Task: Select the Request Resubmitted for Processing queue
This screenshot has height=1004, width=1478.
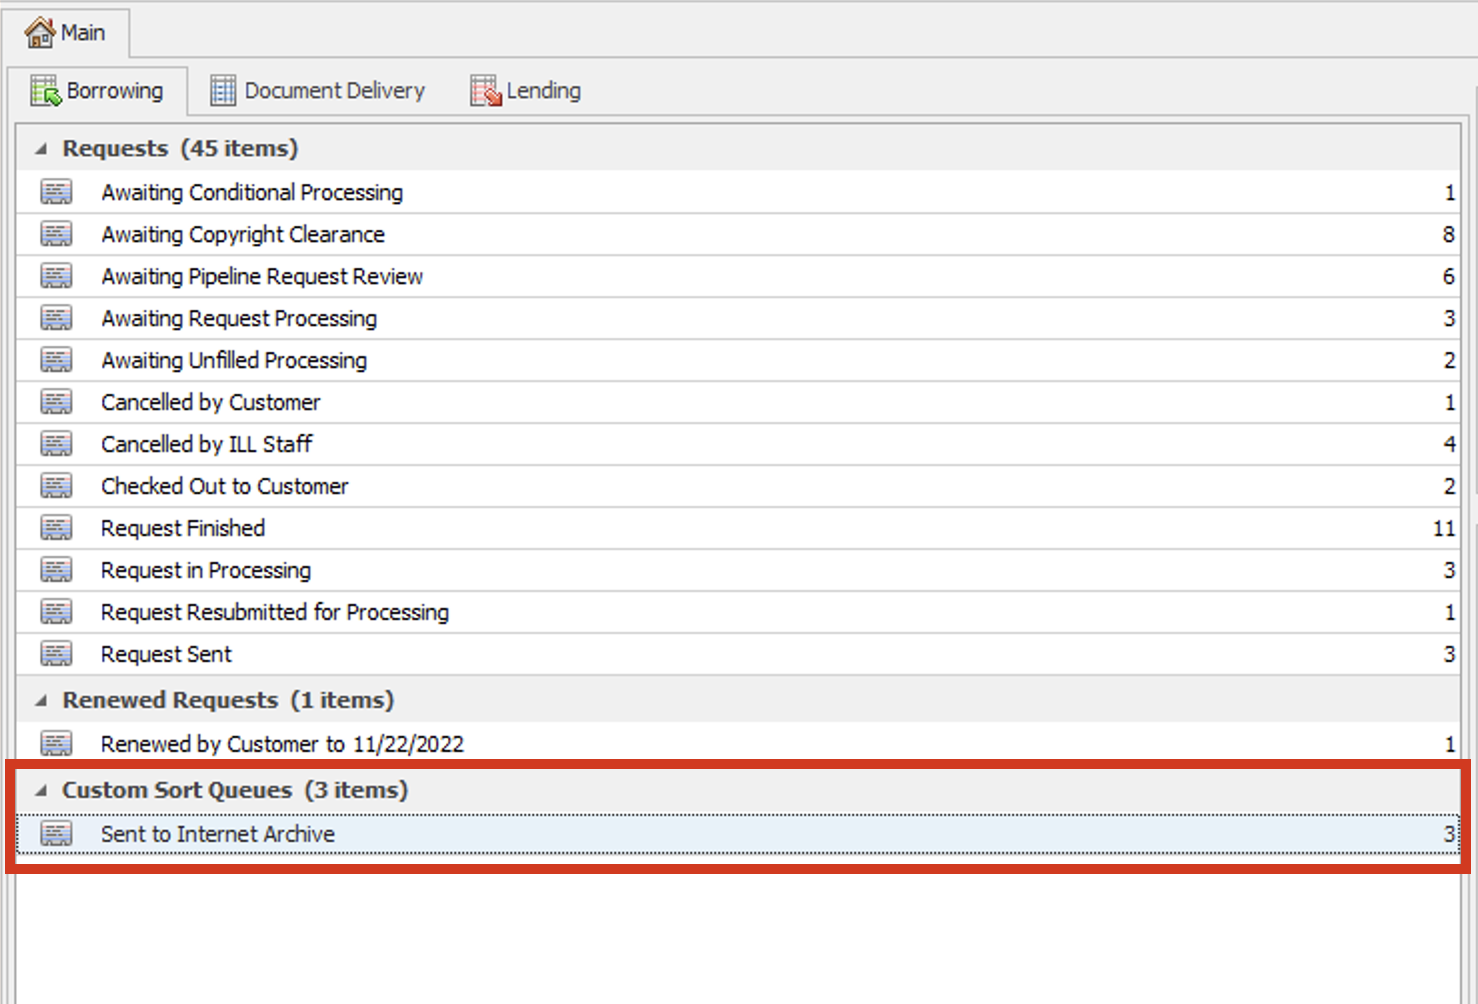Action: (275, 612)
